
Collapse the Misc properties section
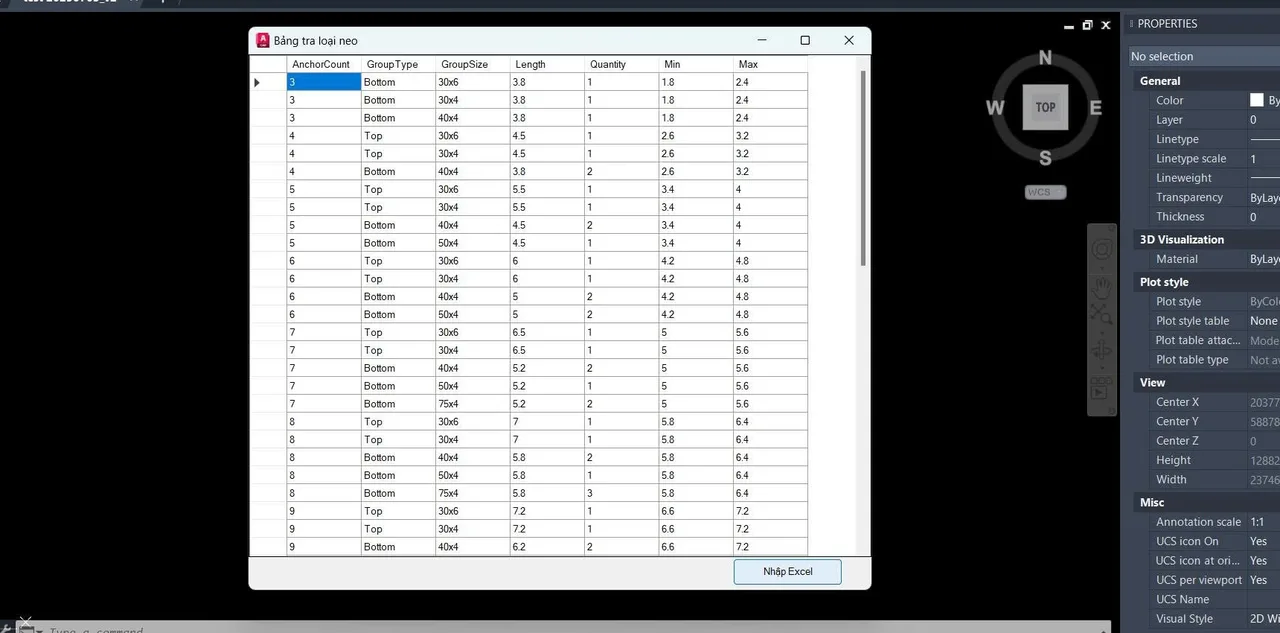(x=1152, y=502)
